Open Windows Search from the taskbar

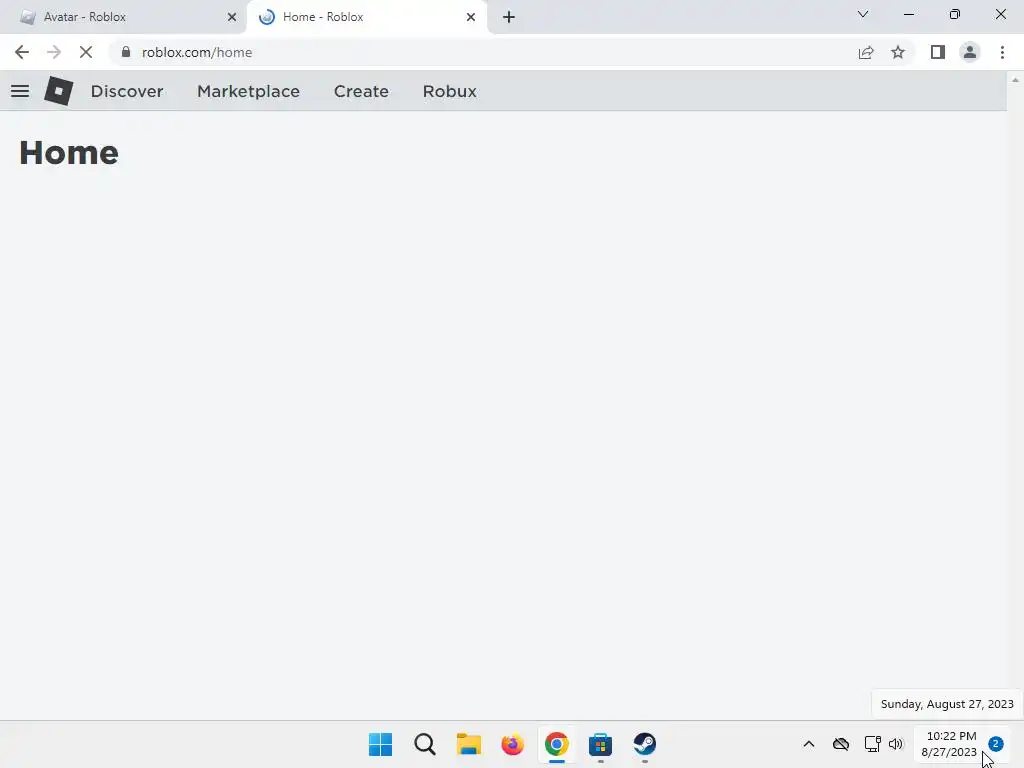(424, 744)
